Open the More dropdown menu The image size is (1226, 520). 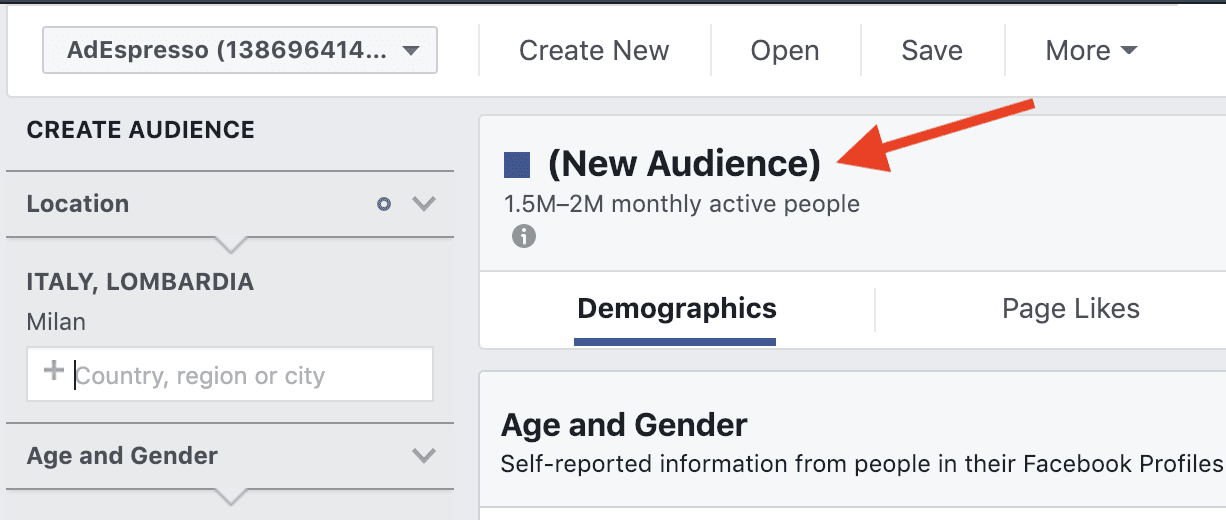pos(1091,50)
